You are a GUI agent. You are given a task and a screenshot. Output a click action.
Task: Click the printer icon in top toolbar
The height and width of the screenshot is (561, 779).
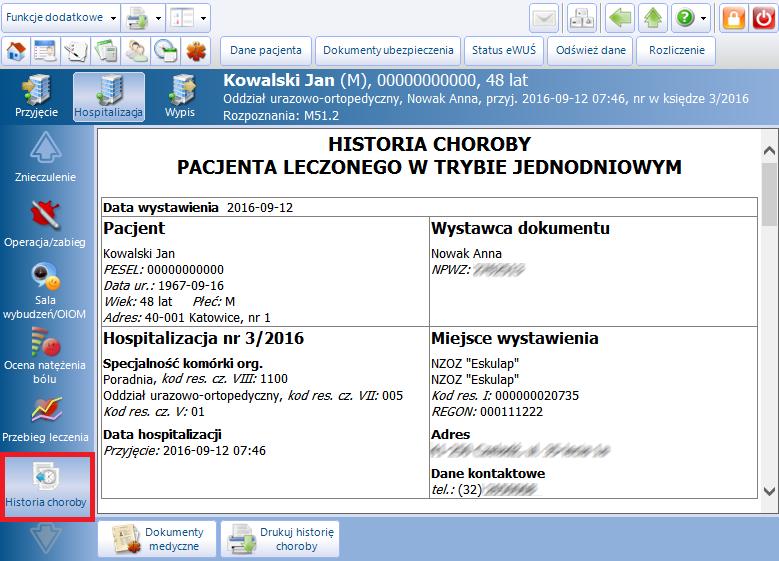point(137,18)
